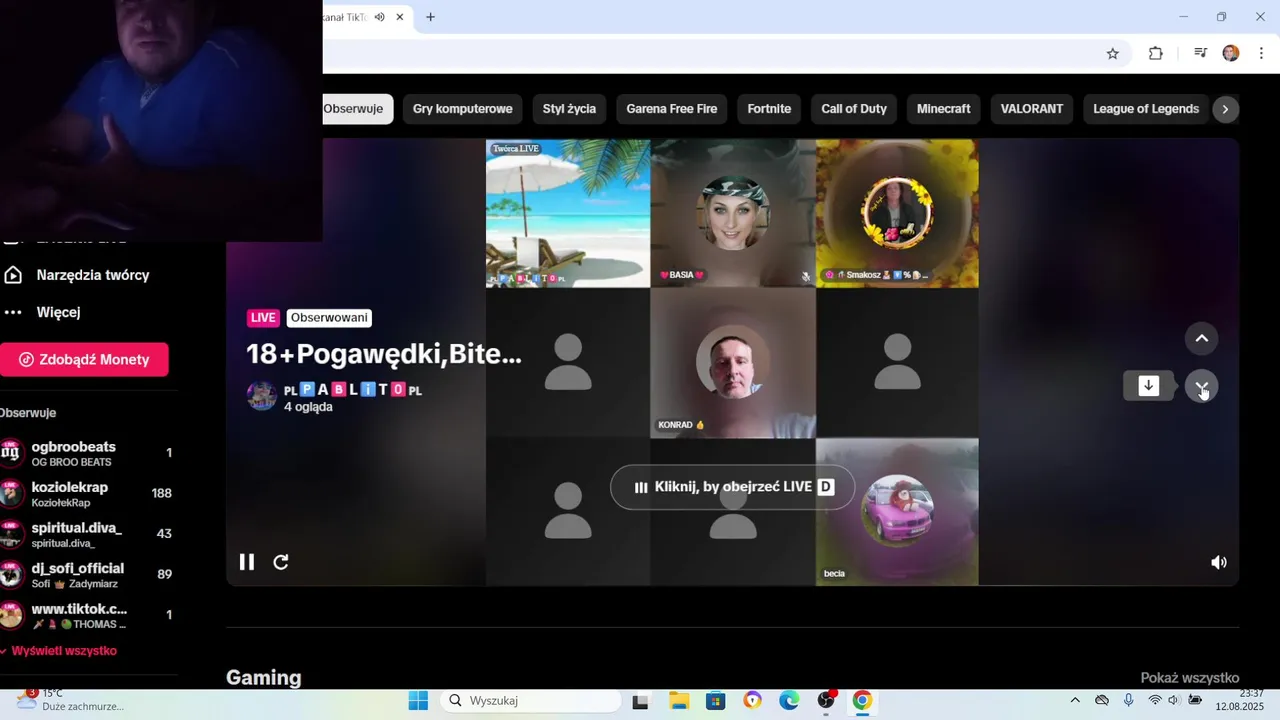Click the Wyszukaj taskbar search box

(531, 701)
